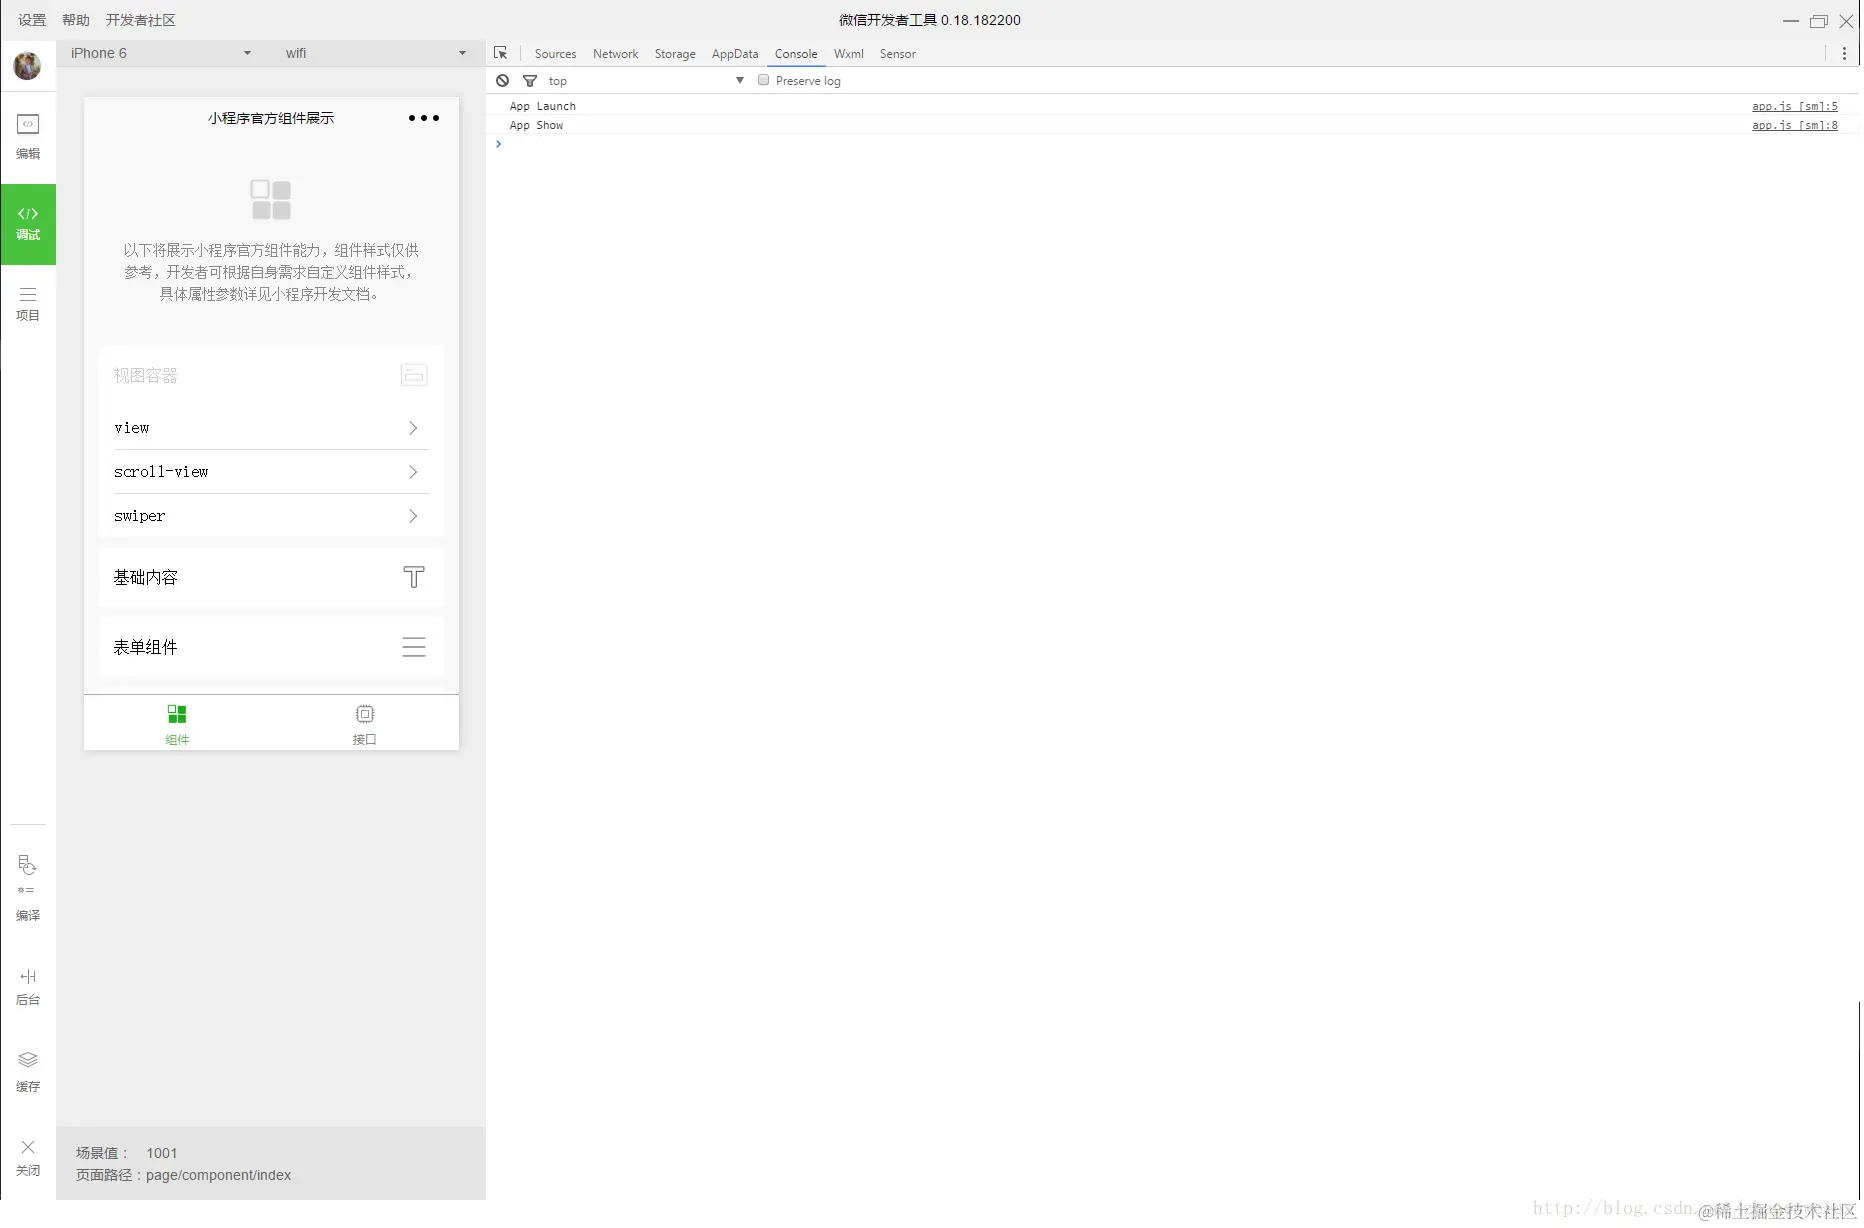
Task: Click the App Show log entry
Action: pos(536,125)
